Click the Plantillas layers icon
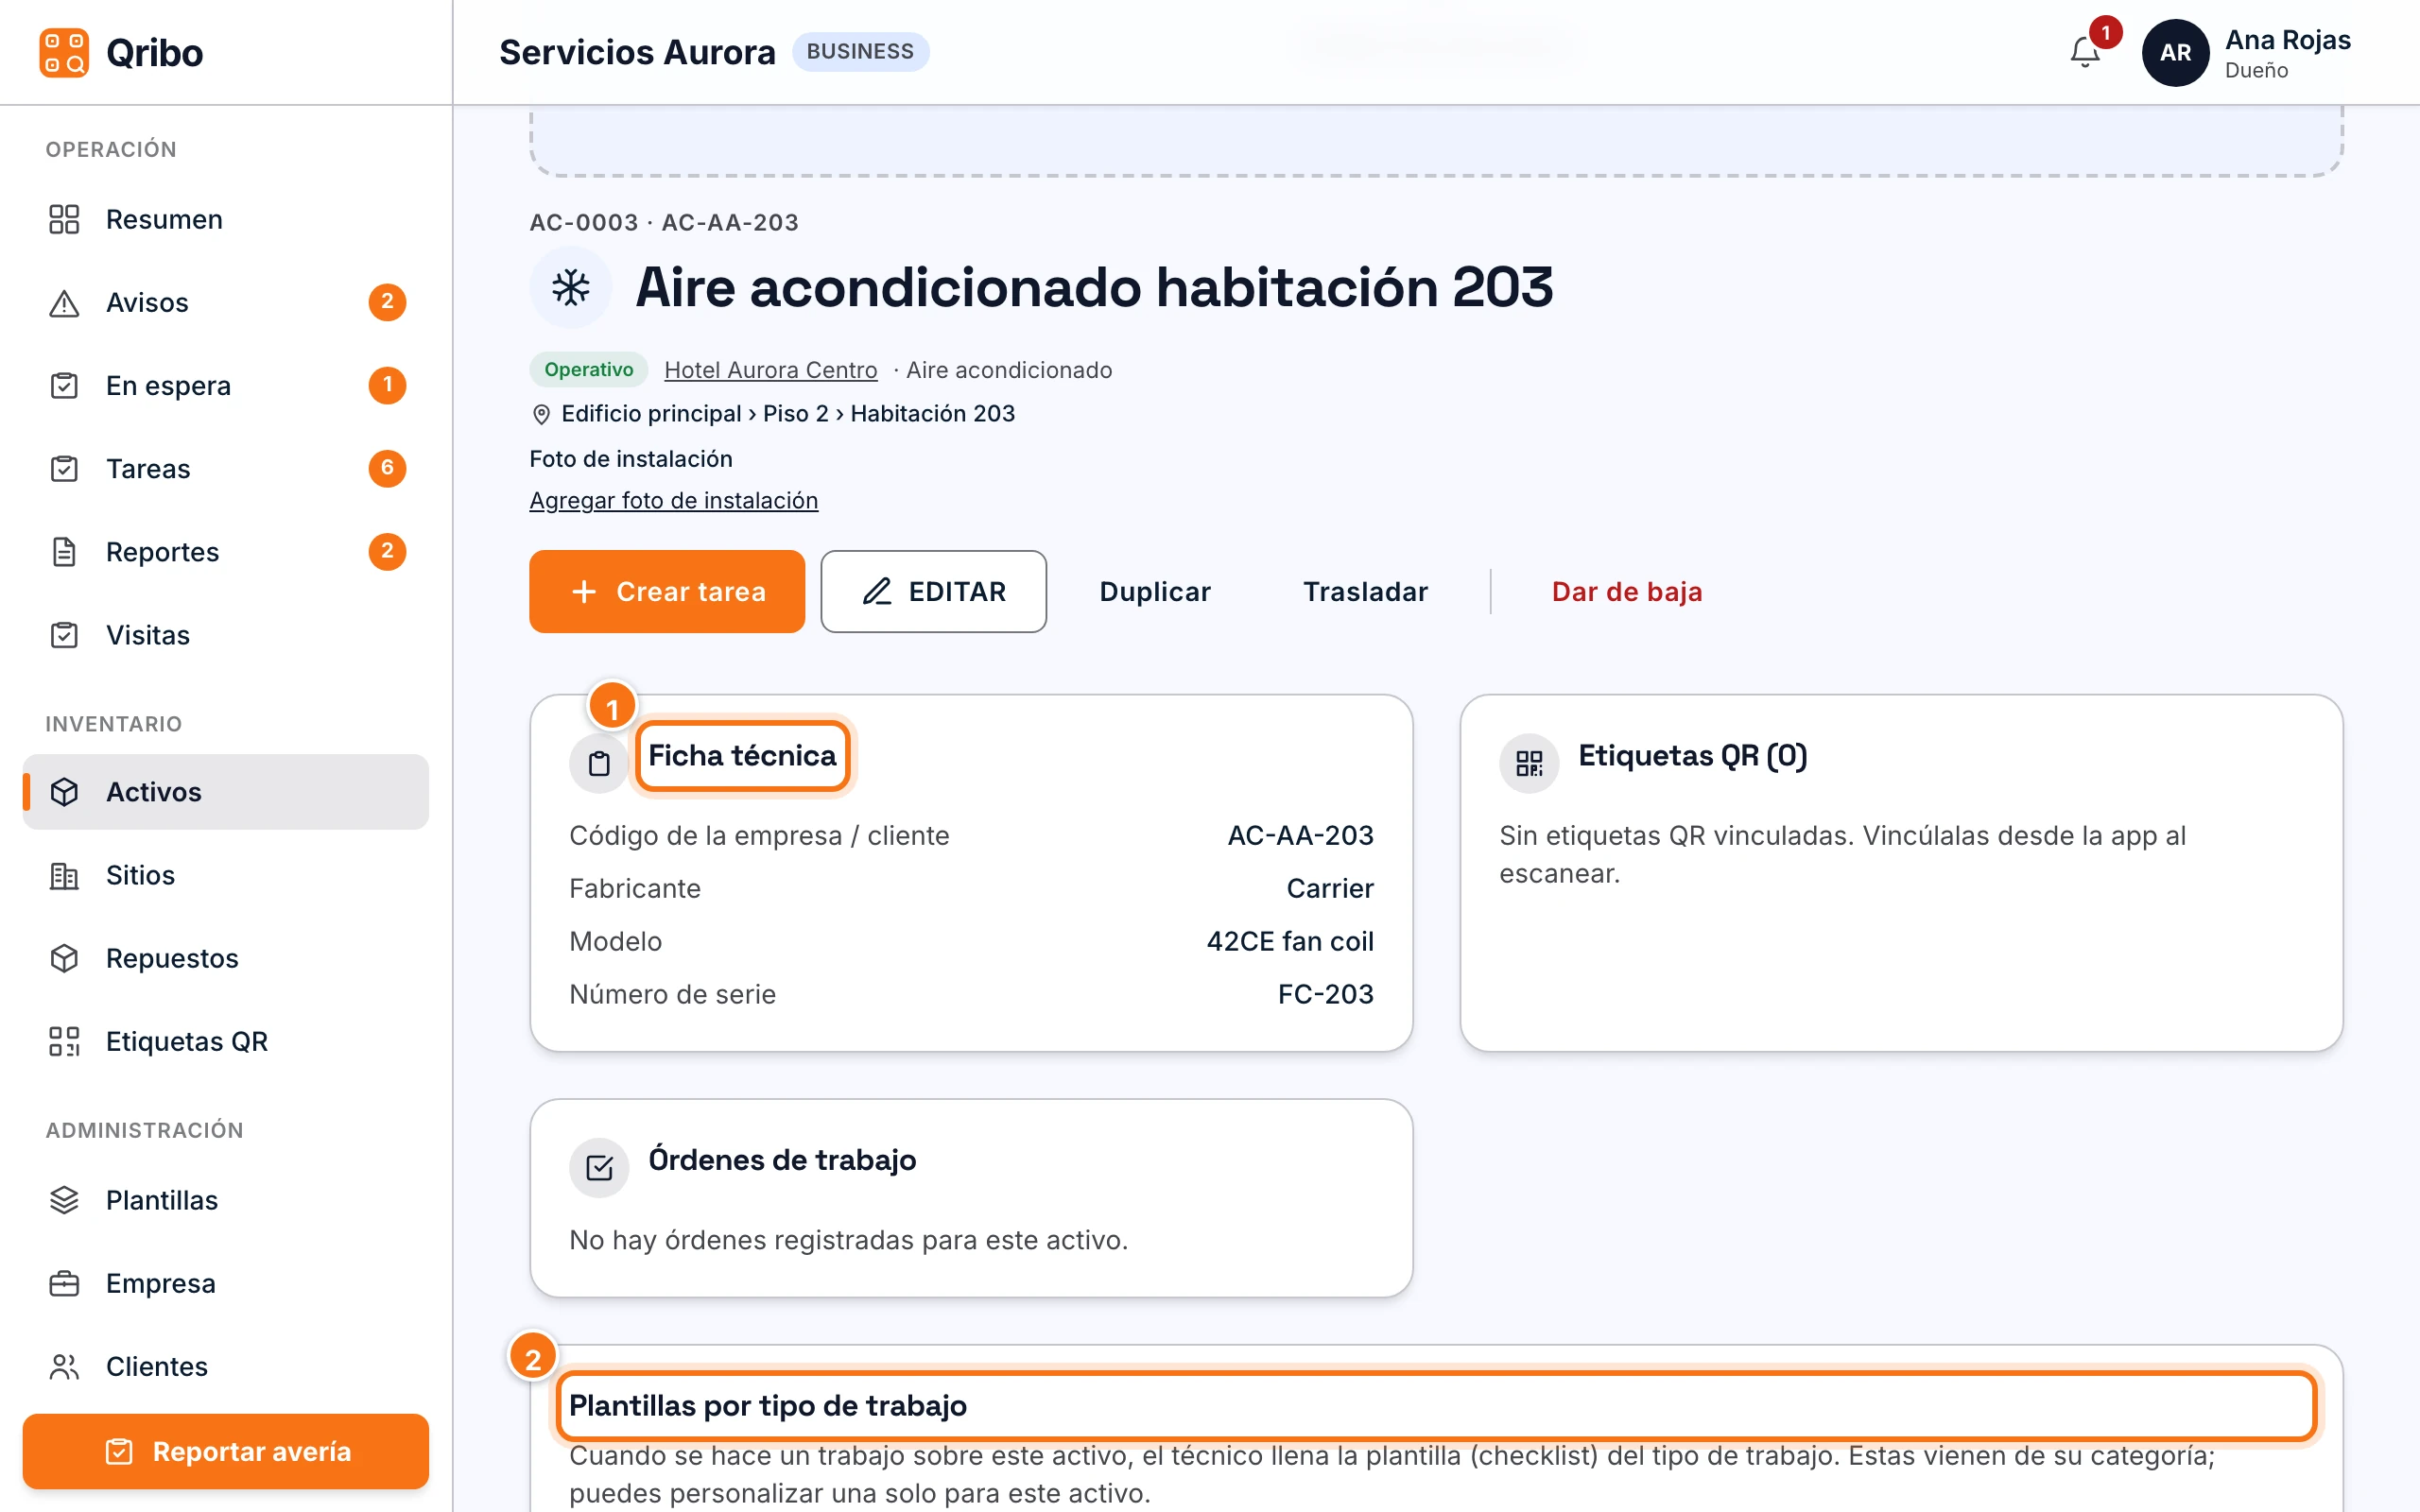Viewport: 2420px width, 1512px height. (x=64, y=1200)
